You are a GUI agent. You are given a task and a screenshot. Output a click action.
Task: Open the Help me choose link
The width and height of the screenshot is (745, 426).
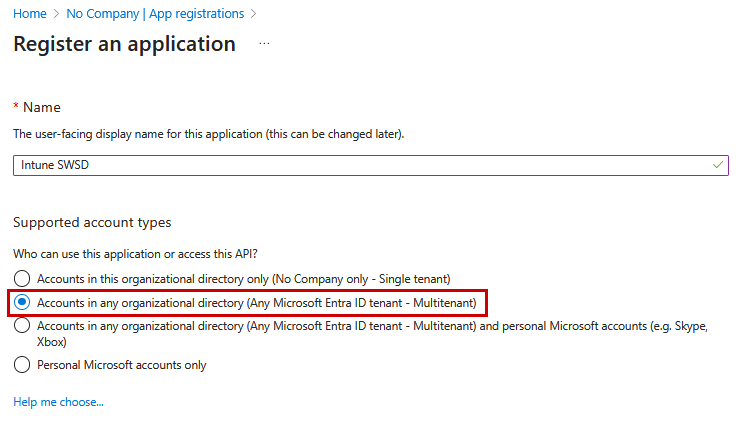coord(58,402)
